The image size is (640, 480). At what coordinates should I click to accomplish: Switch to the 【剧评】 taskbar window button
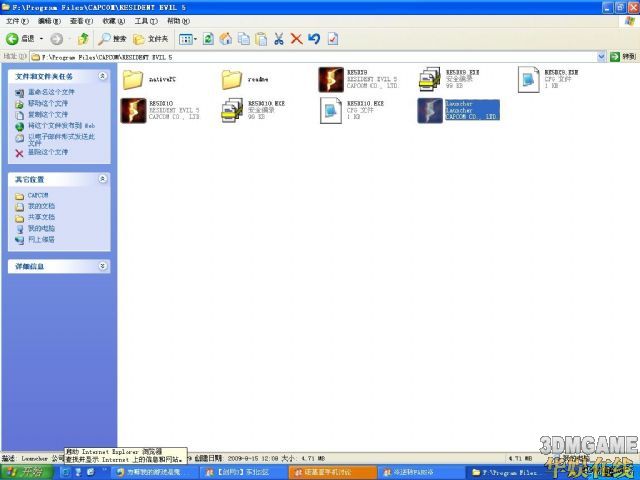[x=244, y=473]
